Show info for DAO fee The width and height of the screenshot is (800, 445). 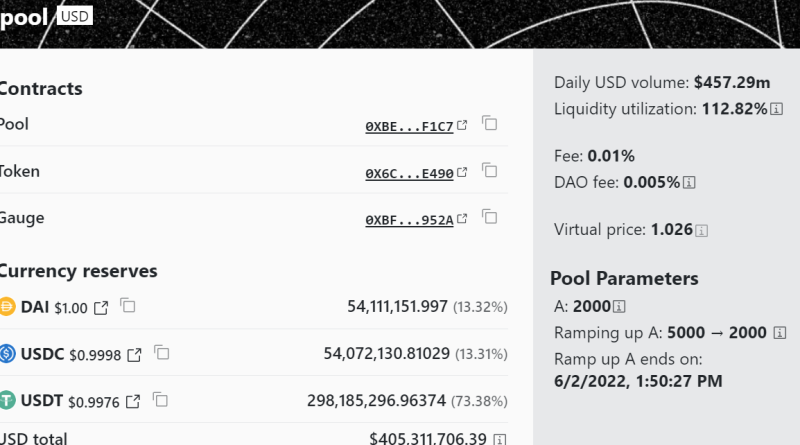coord(689,182)
